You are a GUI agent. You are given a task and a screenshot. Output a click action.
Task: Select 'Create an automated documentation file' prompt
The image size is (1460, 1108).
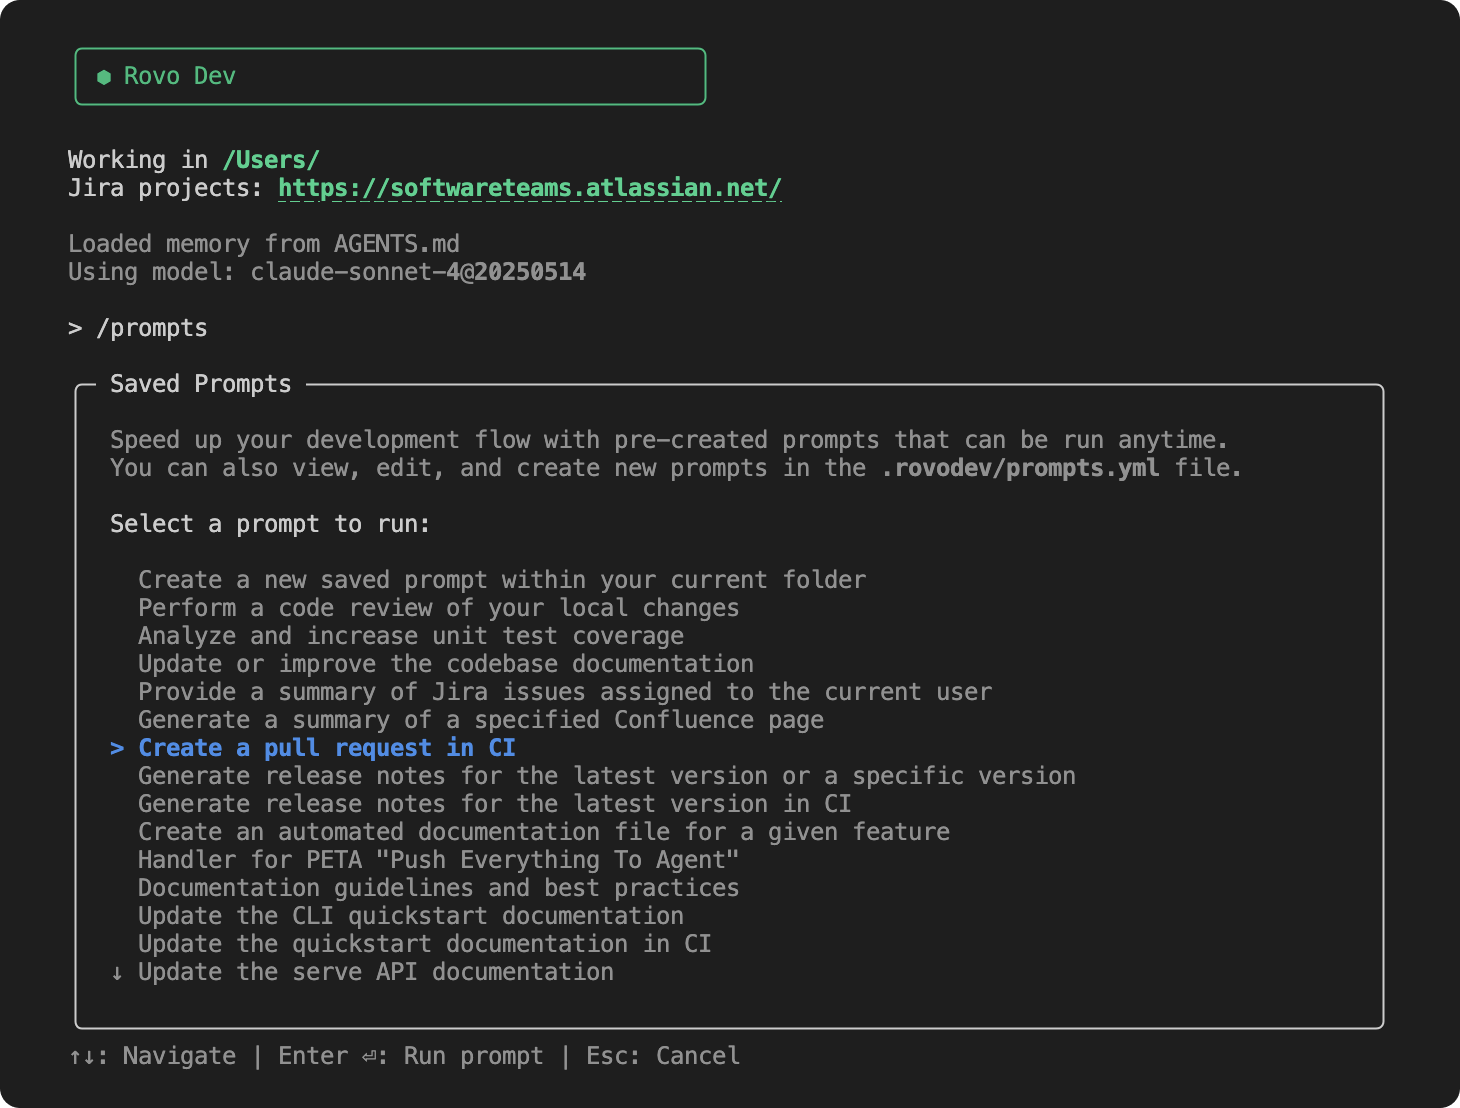coord(544,832)
